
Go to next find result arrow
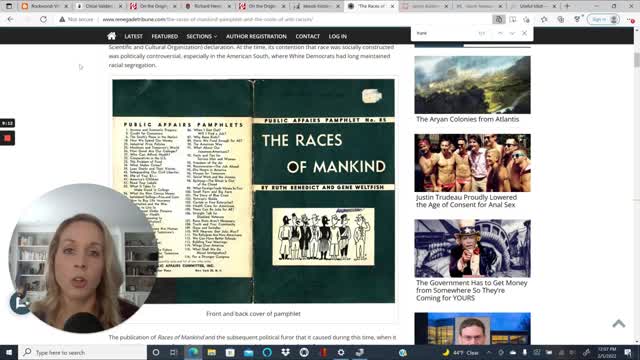point(512,33)
